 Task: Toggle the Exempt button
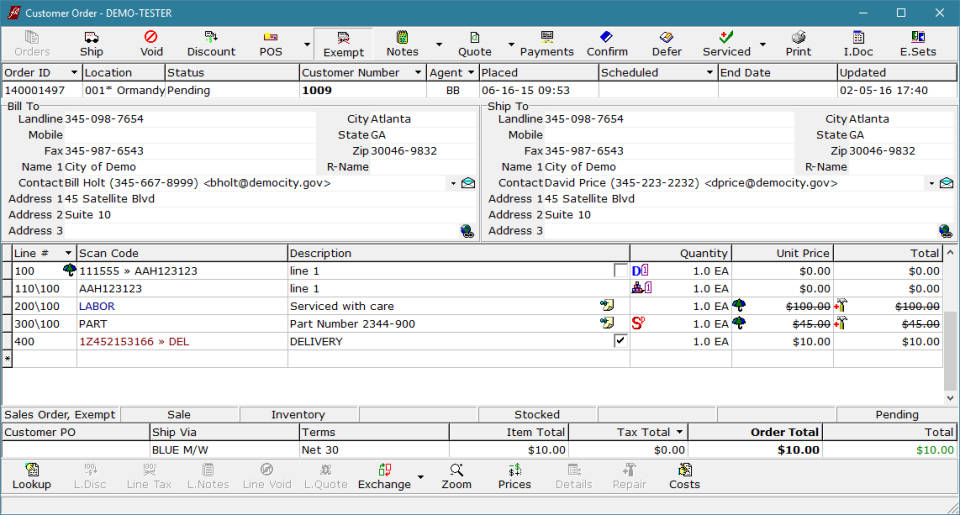pyautogui.click(x=343, y=43)
